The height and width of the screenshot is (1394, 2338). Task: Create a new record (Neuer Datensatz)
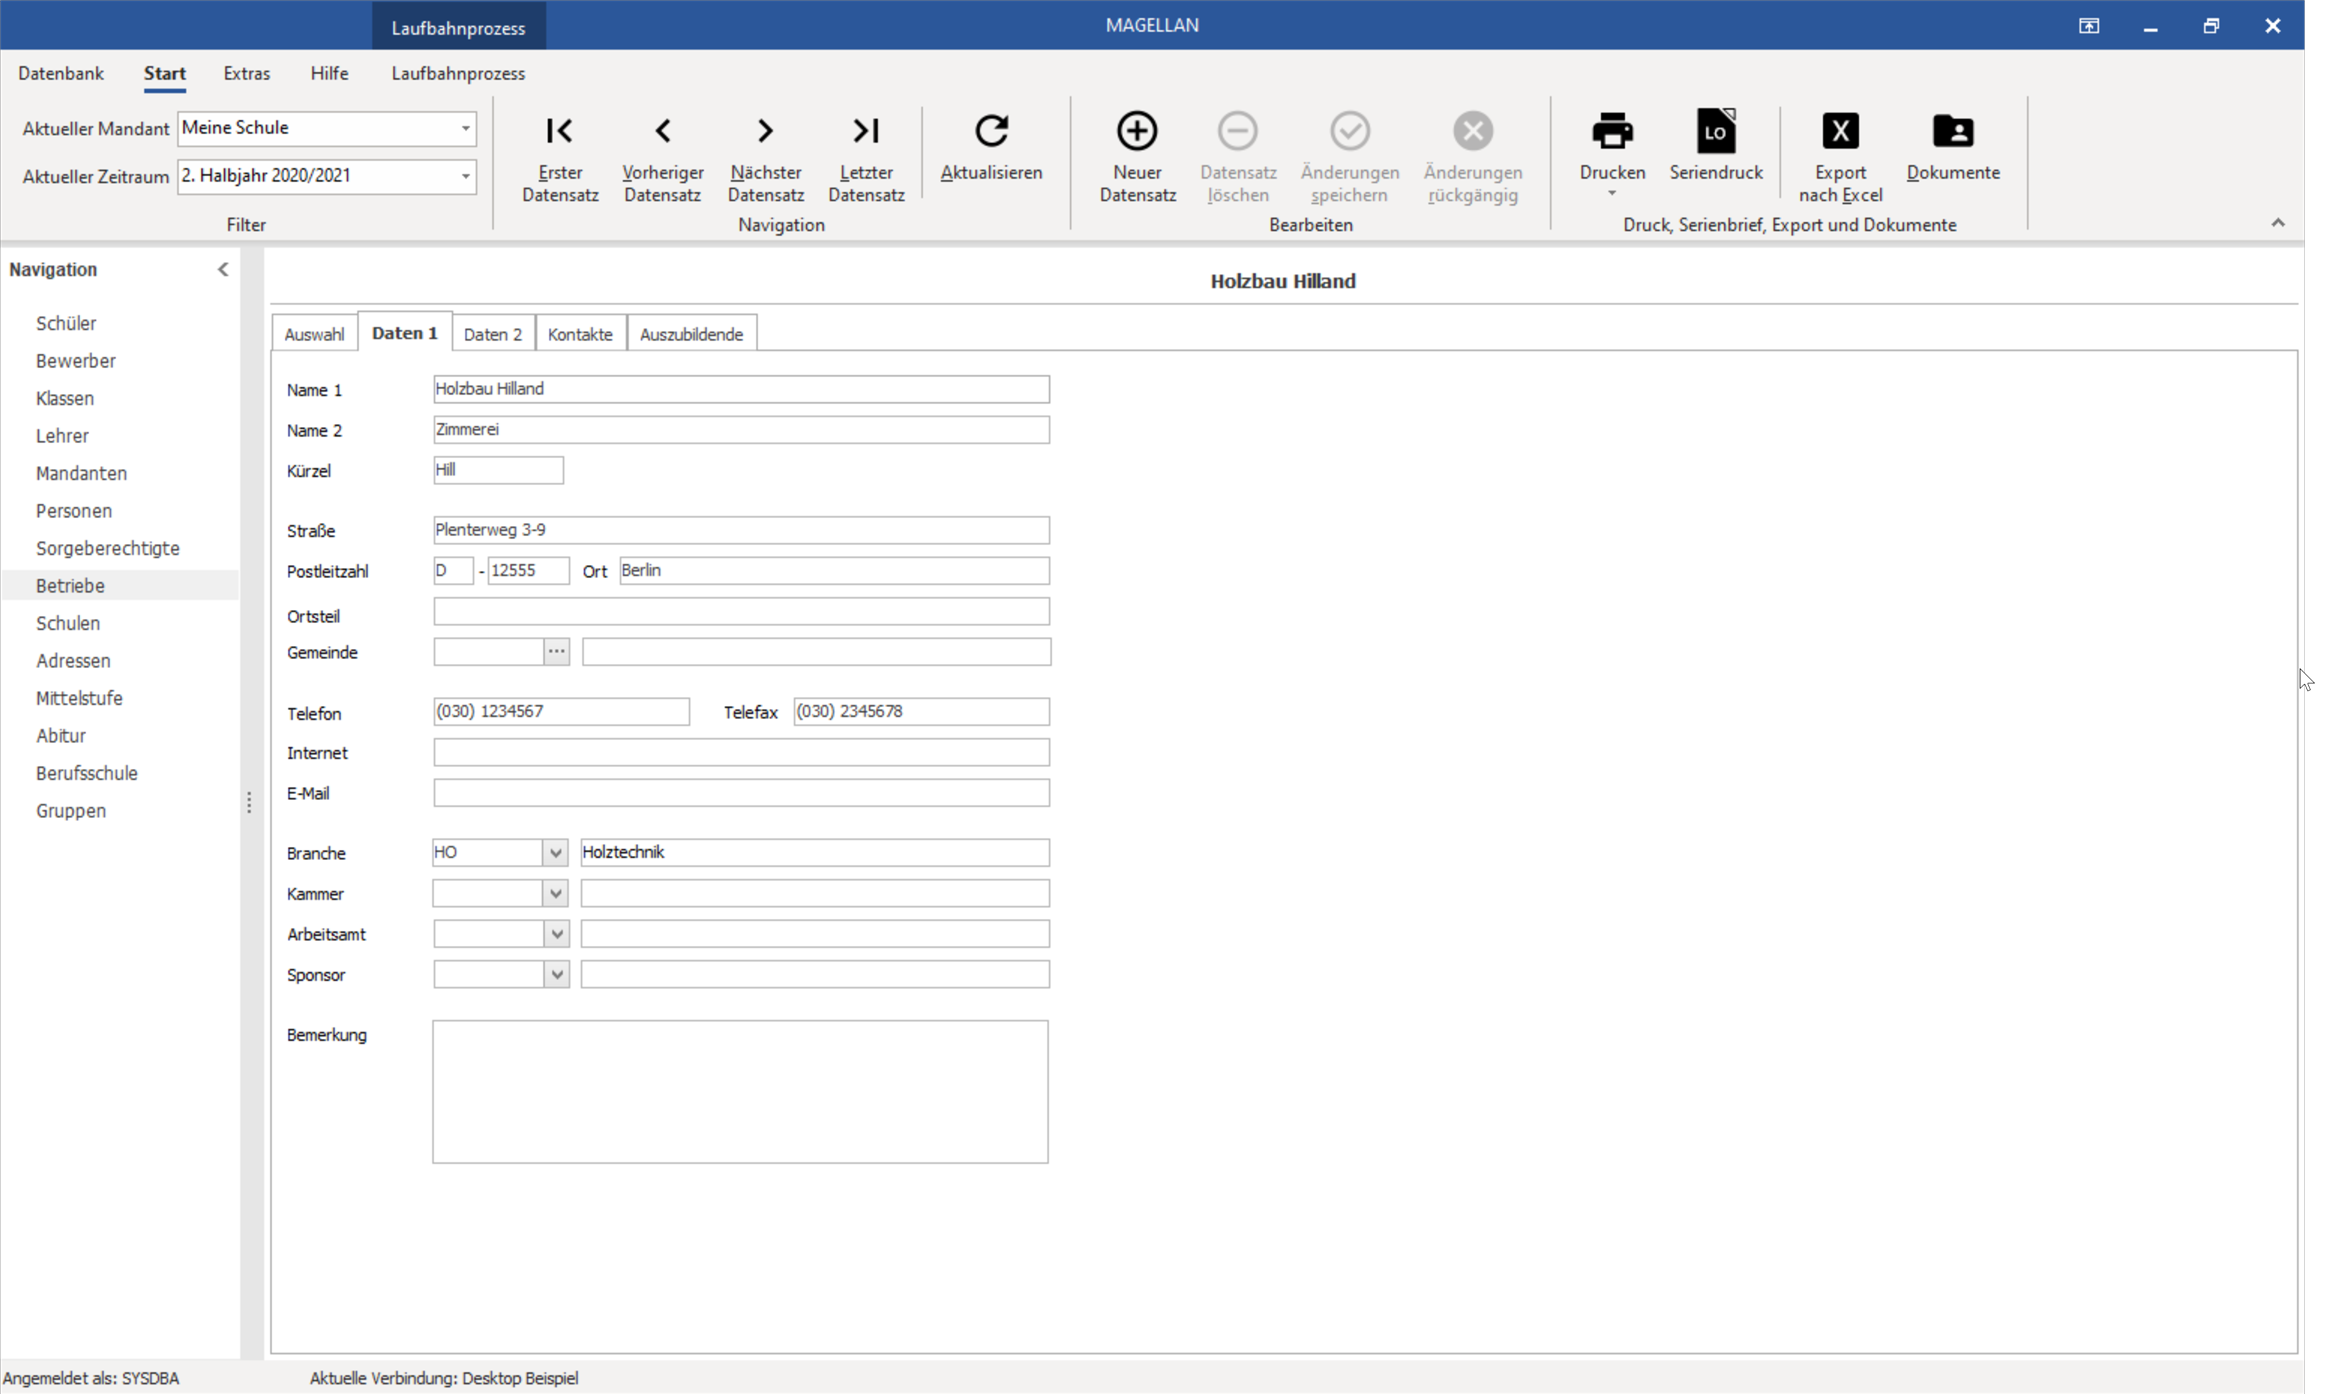click(x=1137, y=157)
